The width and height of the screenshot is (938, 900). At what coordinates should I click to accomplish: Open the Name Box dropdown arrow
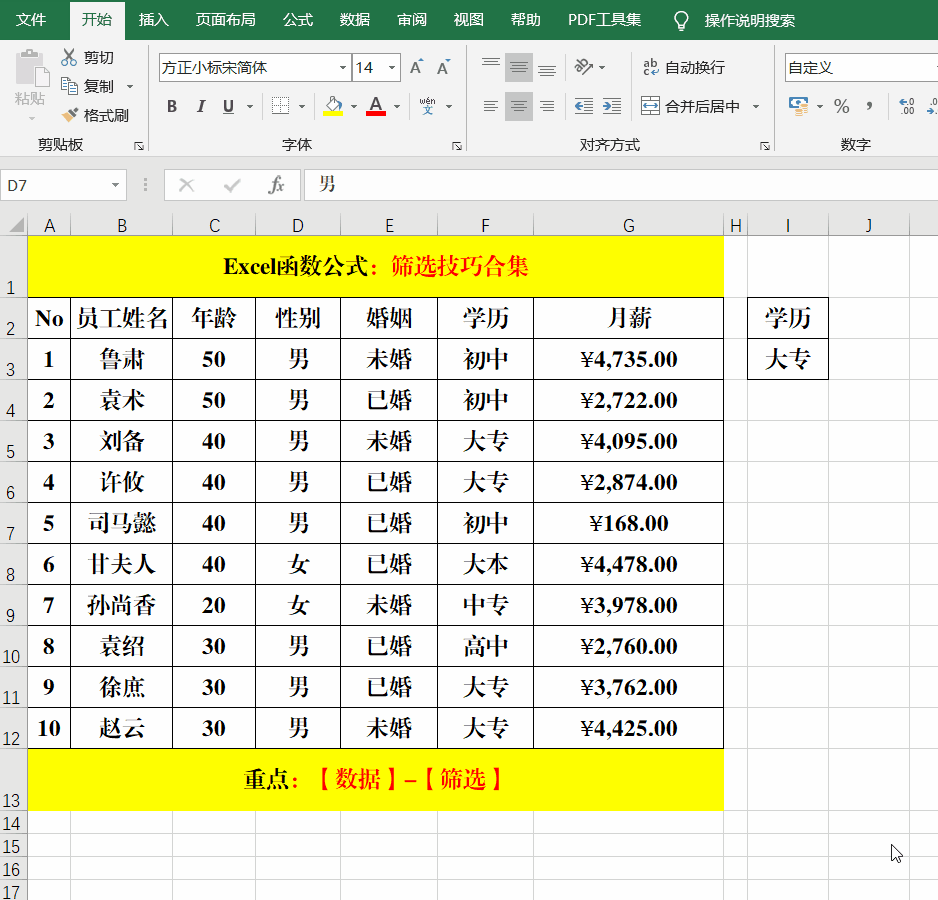pyautogui.click(x=115, y=186)
